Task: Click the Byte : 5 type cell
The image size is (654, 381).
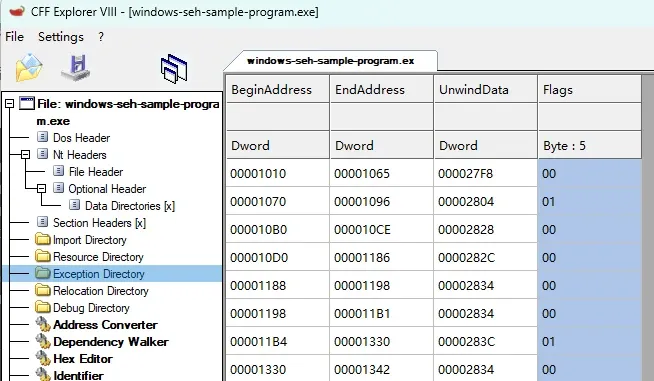Action: pyautogui.click(x=589, y=145)
